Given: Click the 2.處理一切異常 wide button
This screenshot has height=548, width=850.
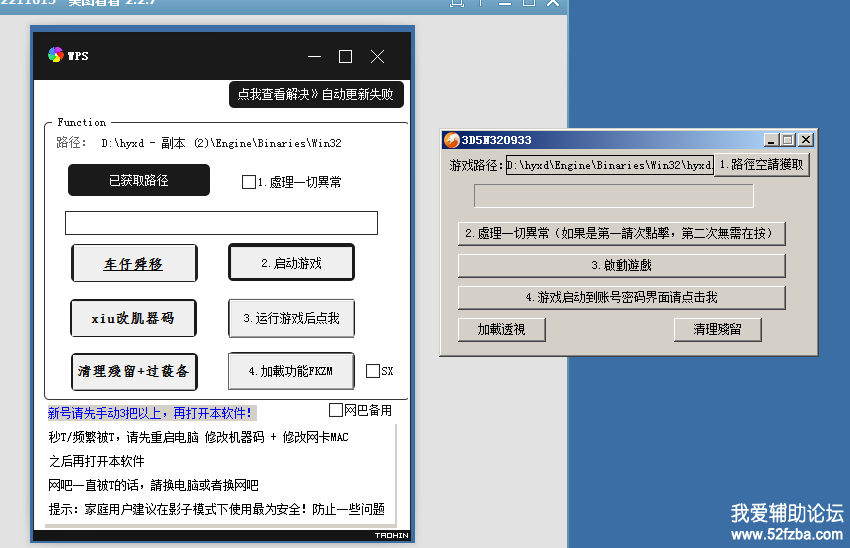Looking at the screenshot, I should click(x=622, y=234).
